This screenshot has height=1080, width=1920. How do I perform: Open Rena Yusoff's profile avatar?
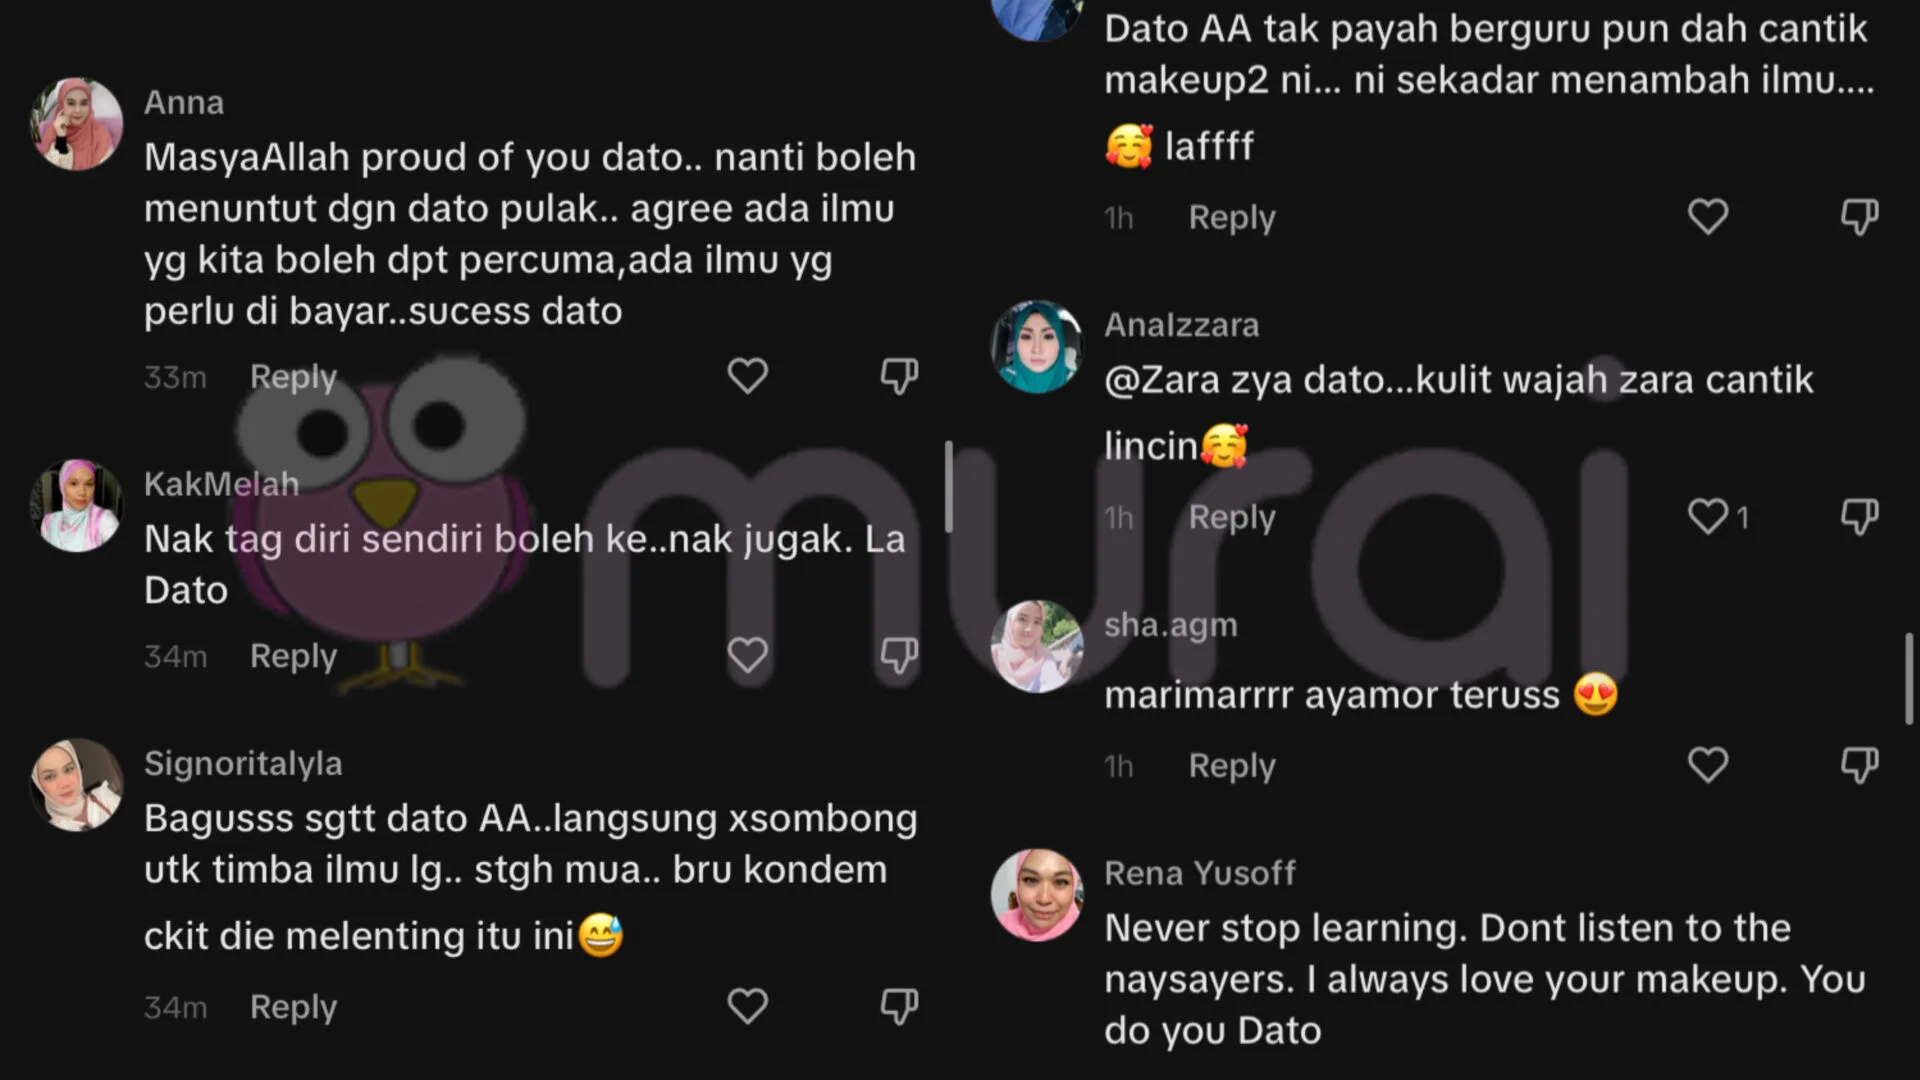click(1037, 895)
